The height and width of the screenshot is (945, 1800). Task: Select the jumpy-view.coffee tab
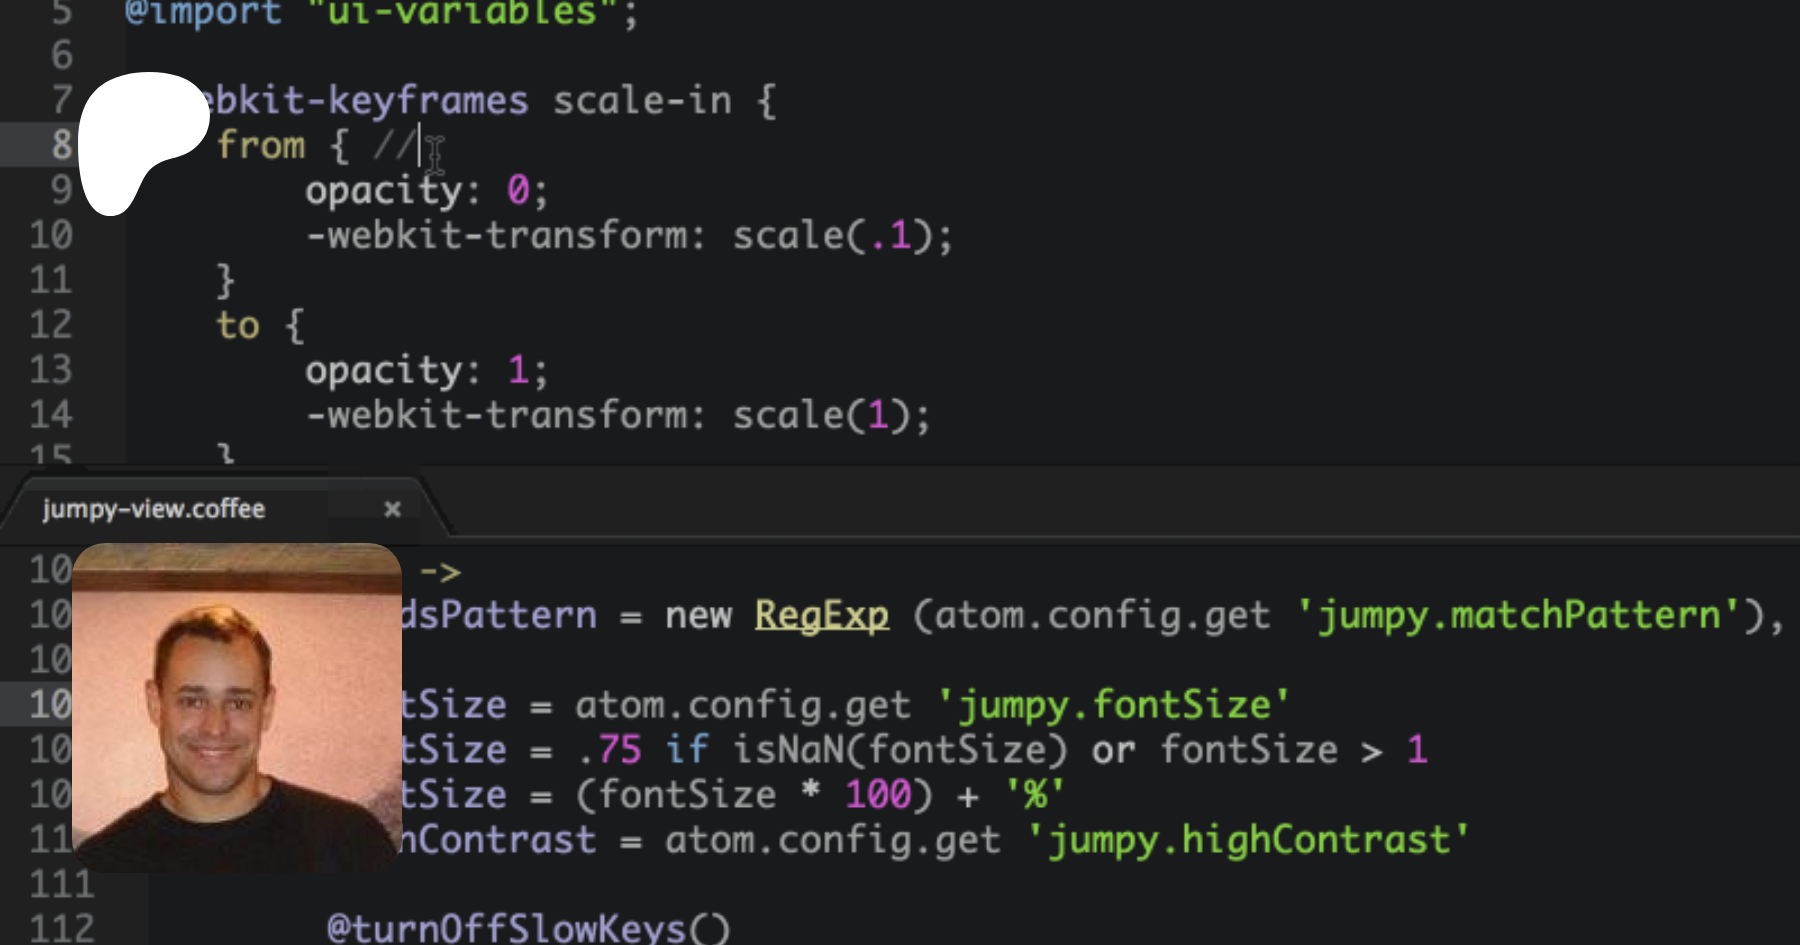coord(154,509)
